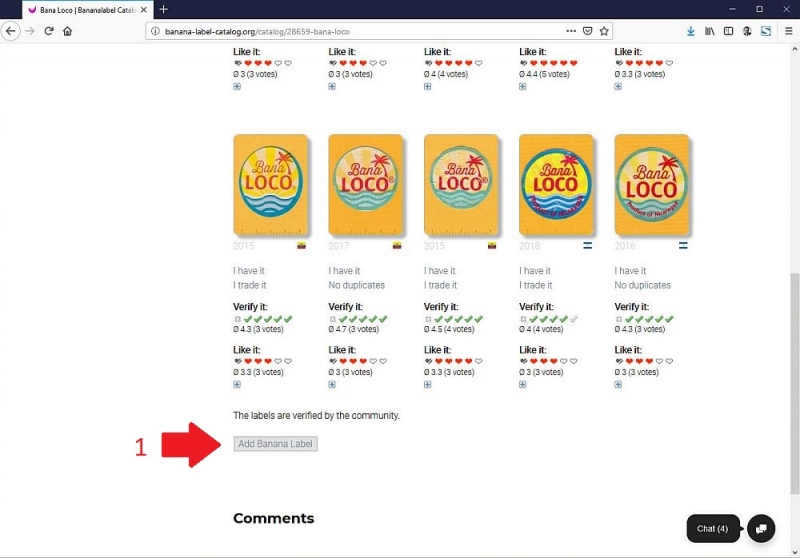The height and width of the screenshot is (558, 800).
Task: Open the page actions three-dot menu
Action: coord(570,31)
